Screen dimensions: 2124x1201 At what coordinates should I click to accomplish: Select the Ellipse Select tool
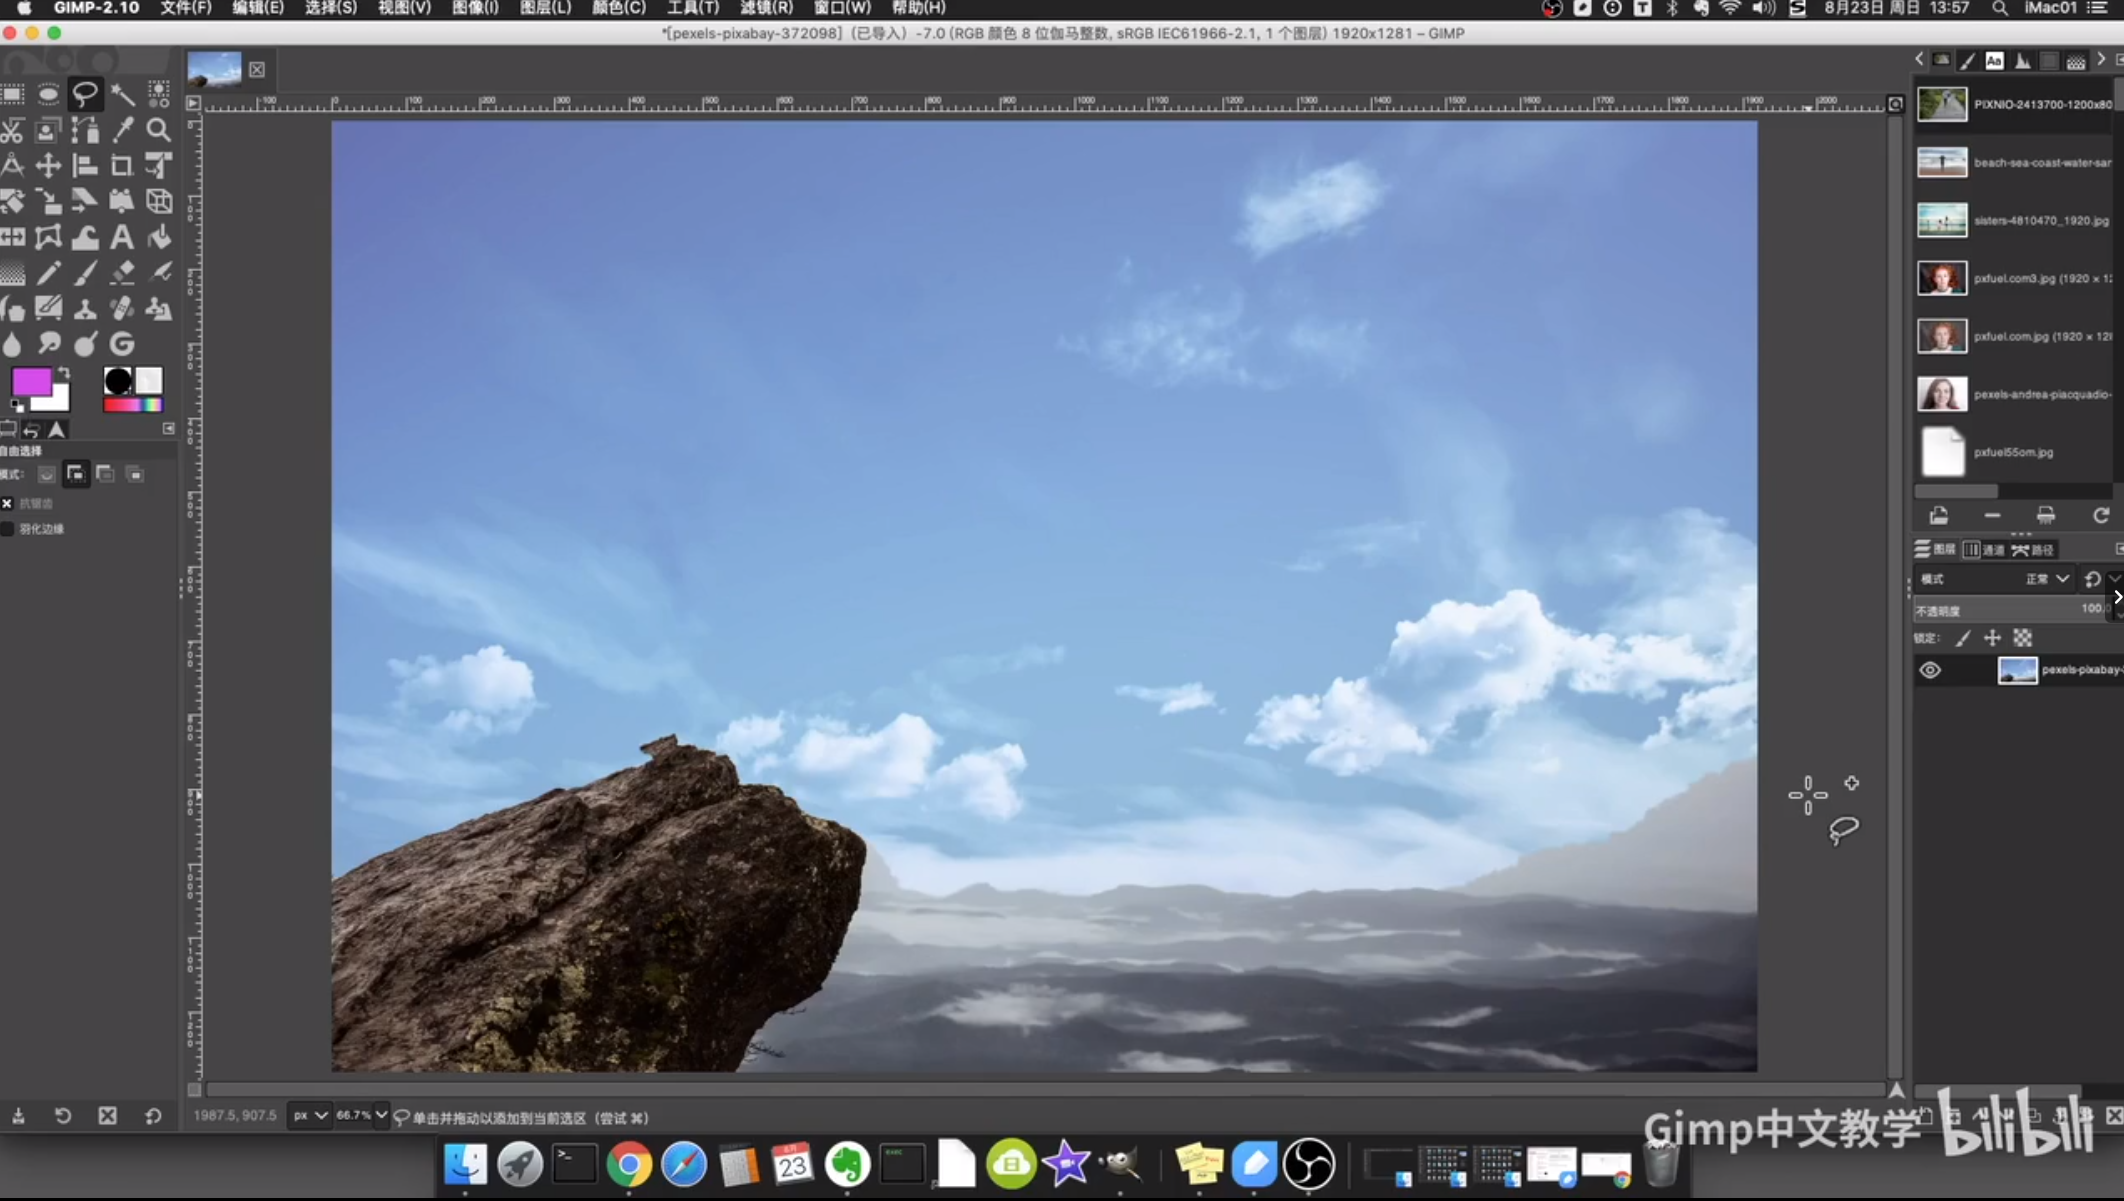(x=48, y=94)
